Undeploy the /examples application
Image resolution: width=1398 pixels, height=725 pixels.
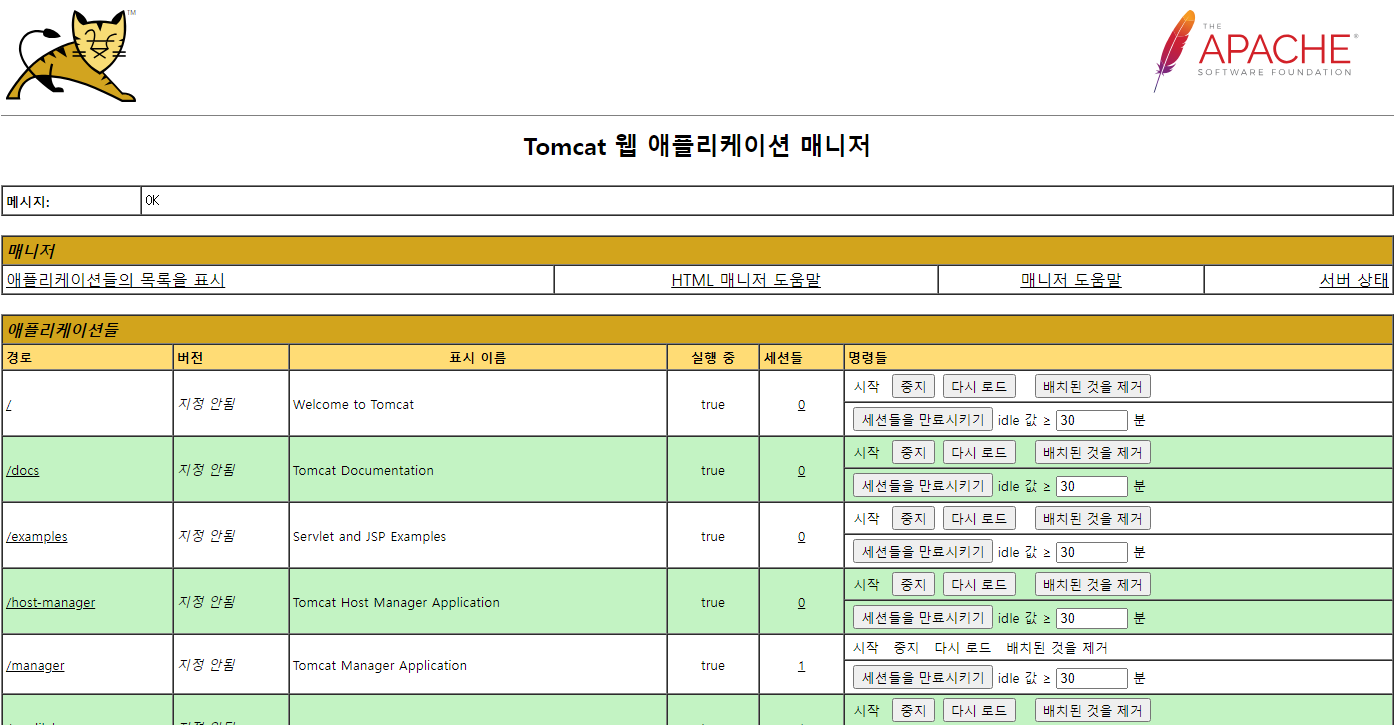1092,519
